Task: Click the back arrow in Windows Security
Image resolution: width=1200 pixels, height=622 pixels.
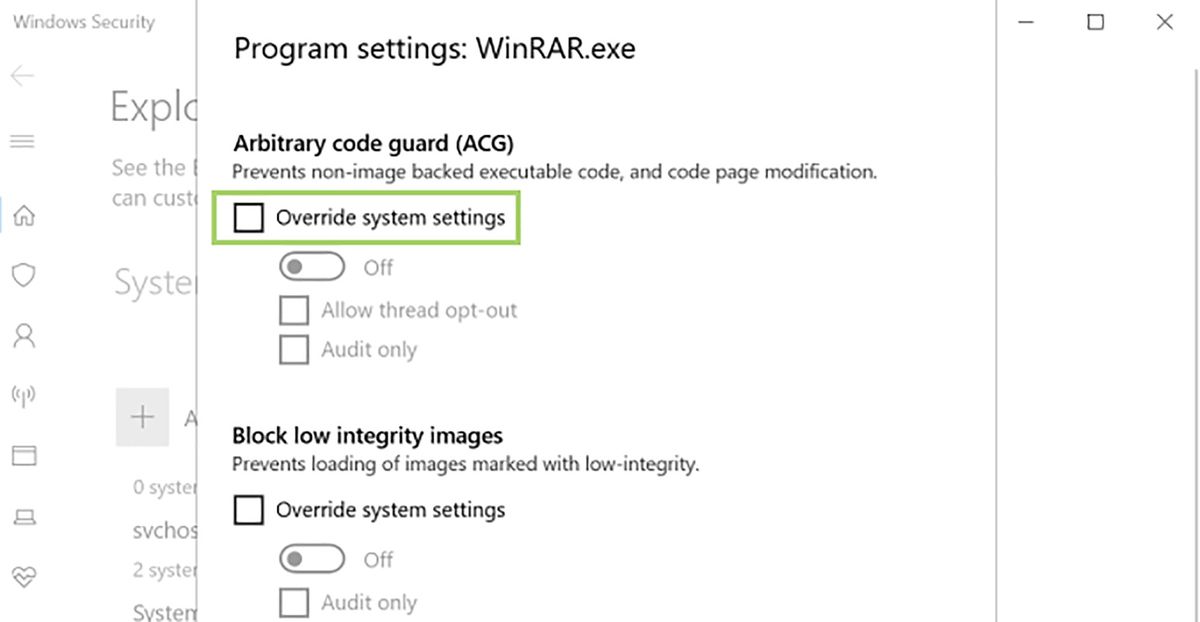Action: coord(22,75)
